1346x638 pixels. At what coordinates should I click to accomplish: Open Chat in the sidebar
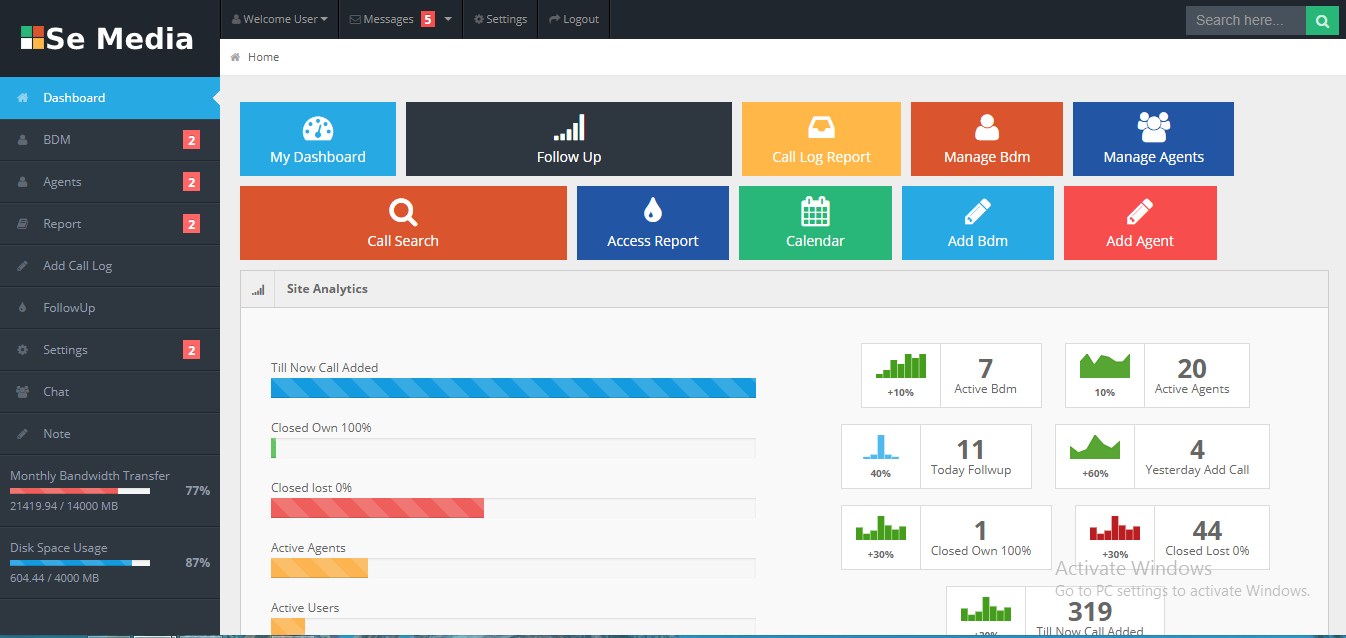[110, 392]
